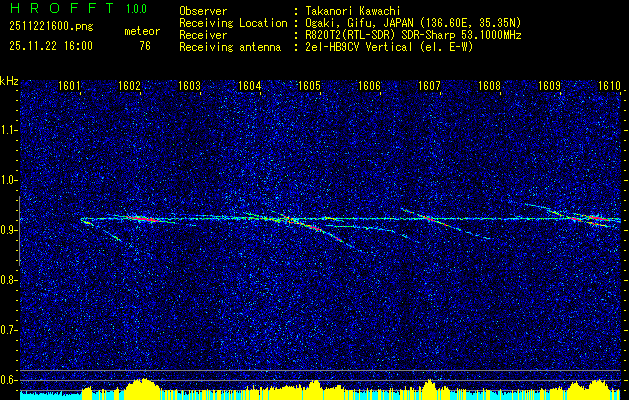Click the red meteor echo peak near 1602
This screenshot has height=400, width=629.
click(x=141, y=219)
